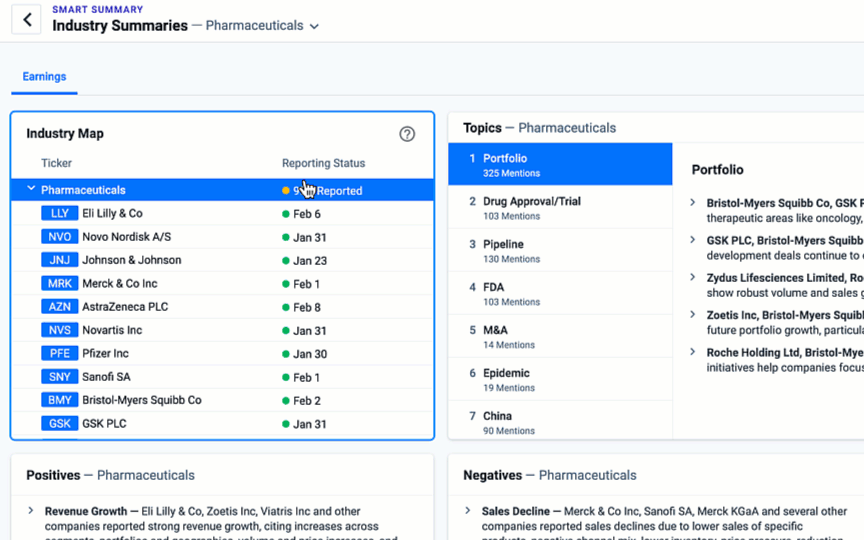Open the Pharmaceuticals industry dropdown in header
Image resolution: width=864 pixels, height=540 pixels.
(262, 26)
